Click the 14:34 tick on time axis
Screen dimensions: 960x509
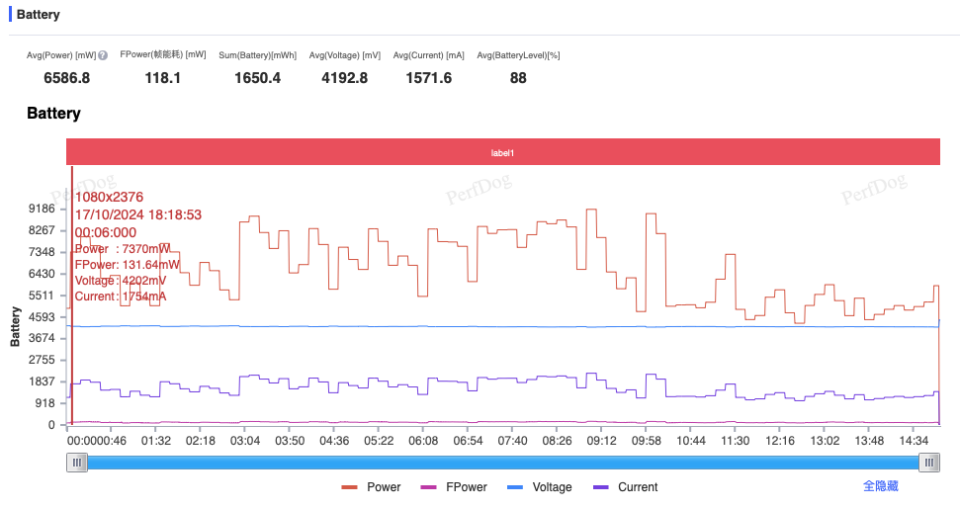coord(913,440)
